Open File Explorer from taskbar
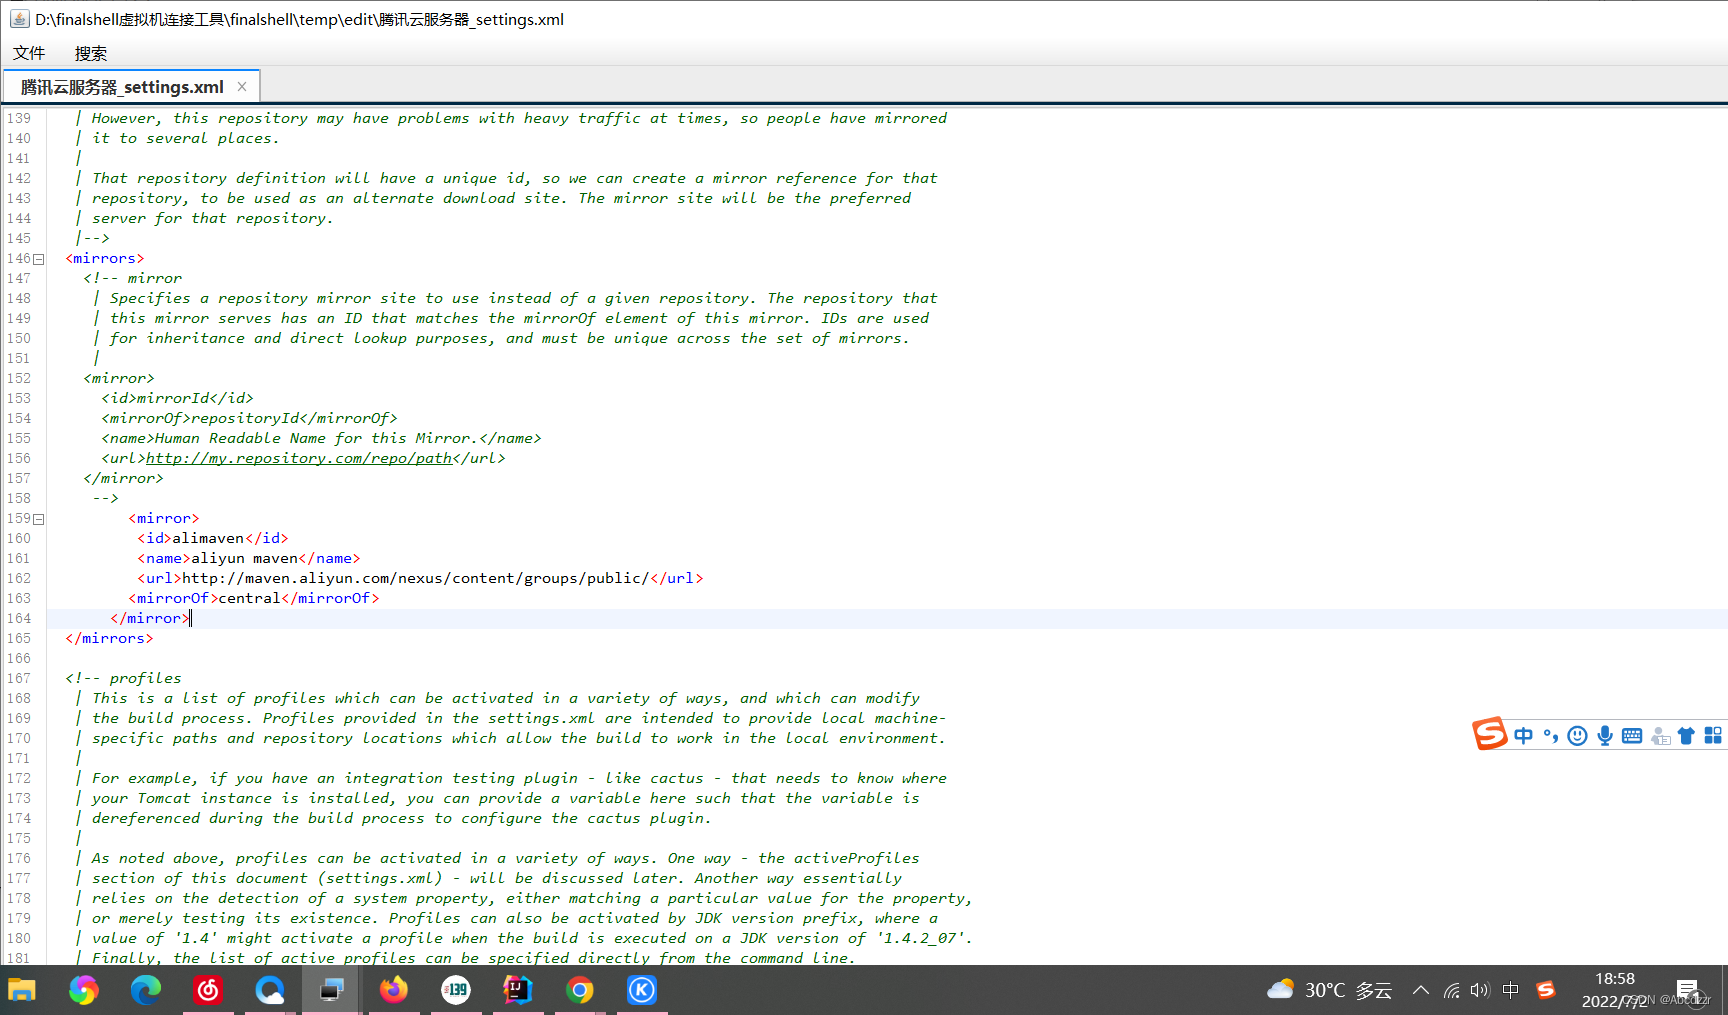The image size is (1728, 1015). tap(22, 990)
